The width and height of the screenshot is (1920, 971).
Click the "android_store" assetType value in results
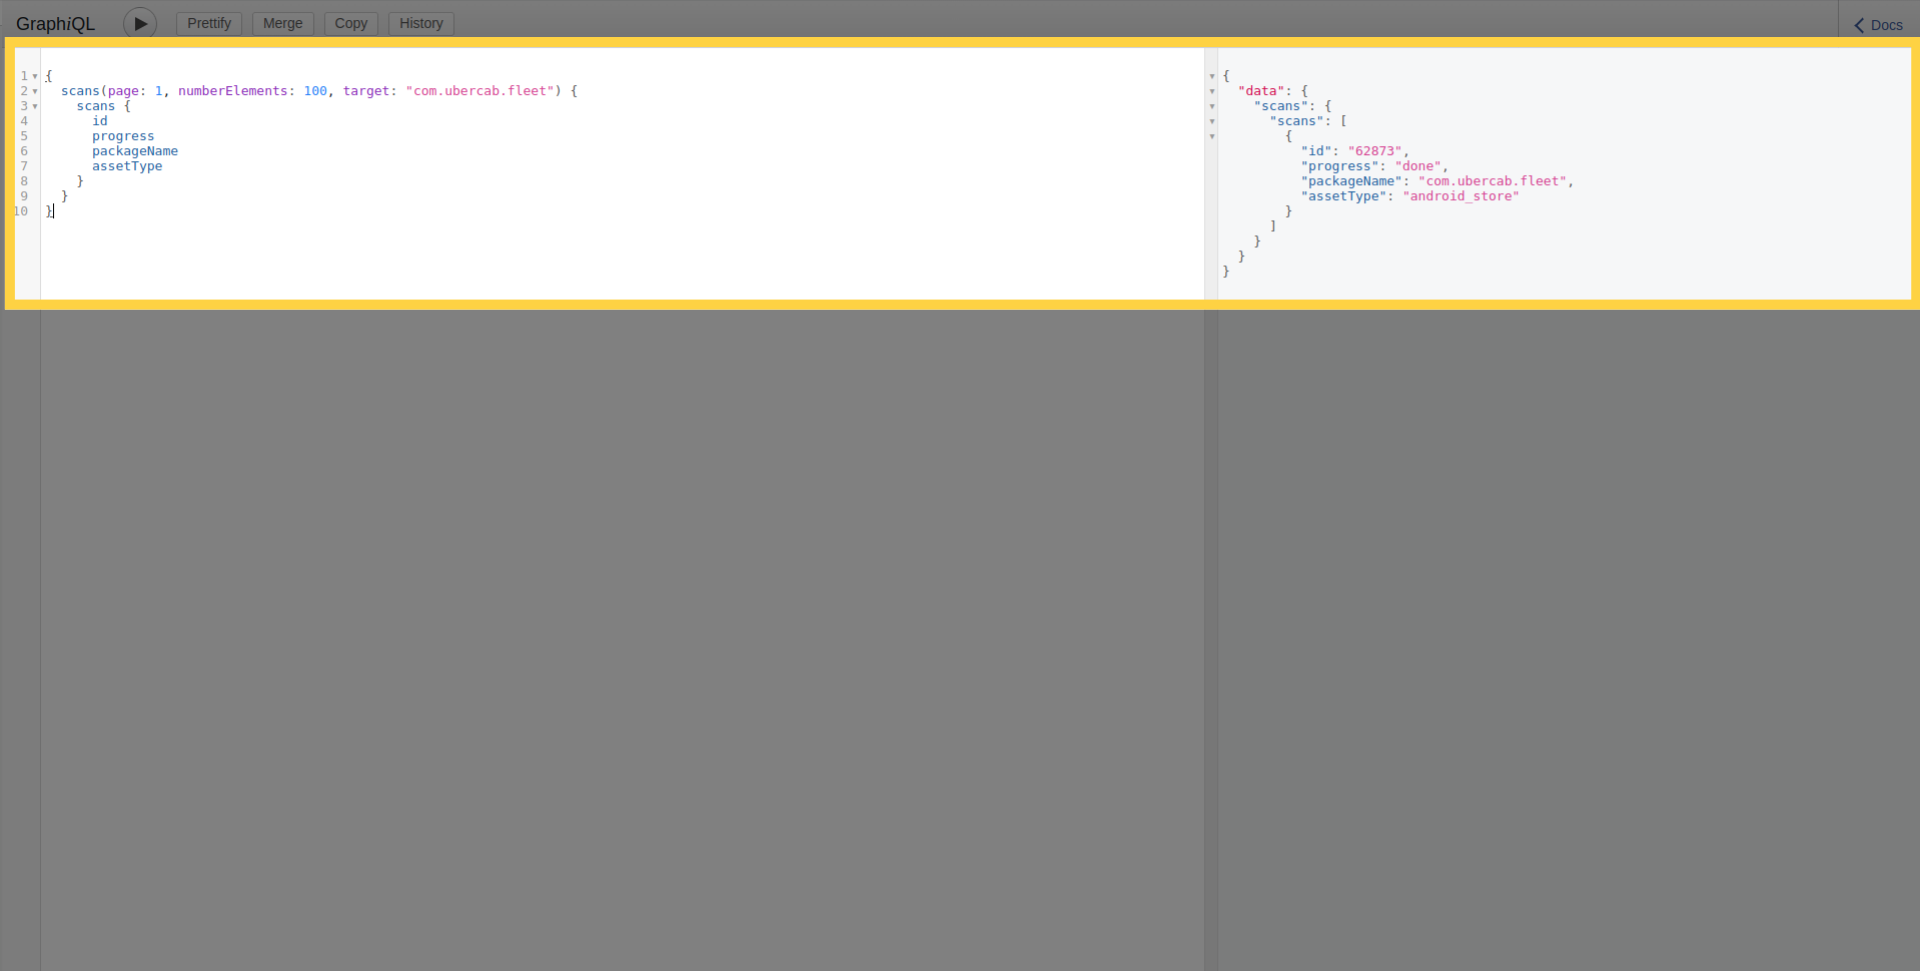pyautogui.click(x=1460, y=196)
